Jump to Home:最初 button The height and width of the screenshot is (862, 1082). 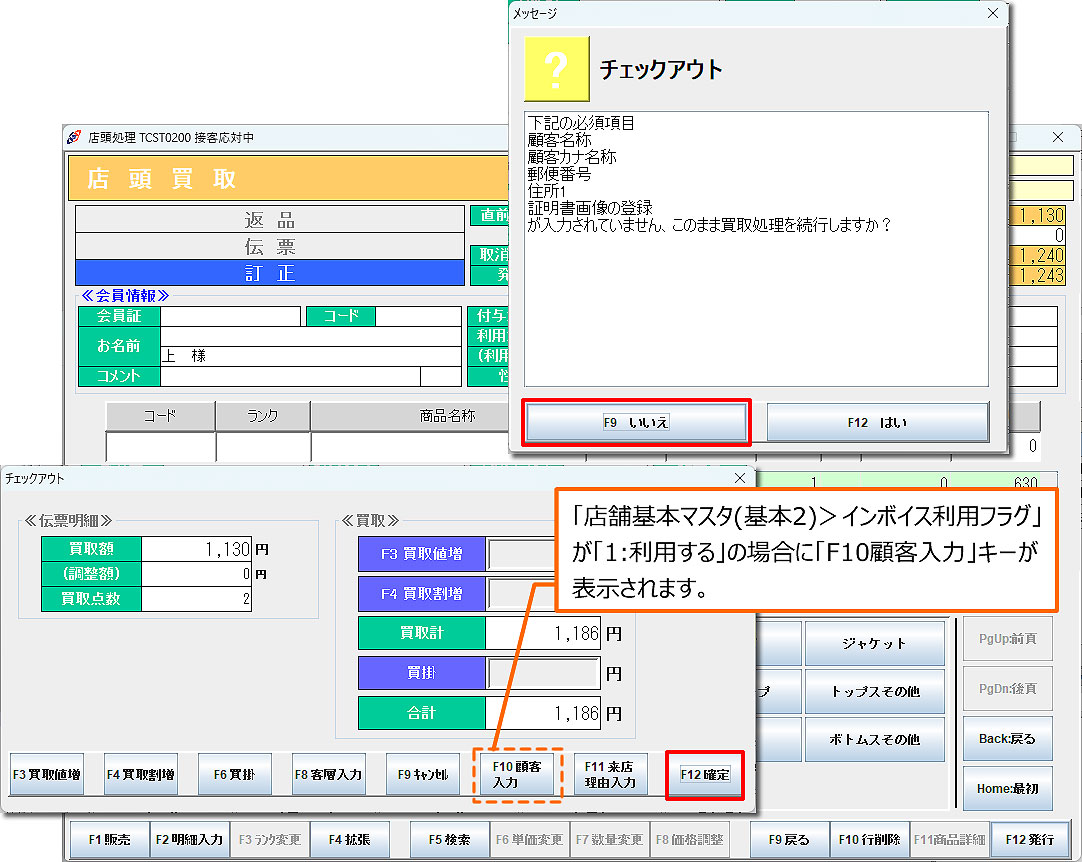[1007, 788]
